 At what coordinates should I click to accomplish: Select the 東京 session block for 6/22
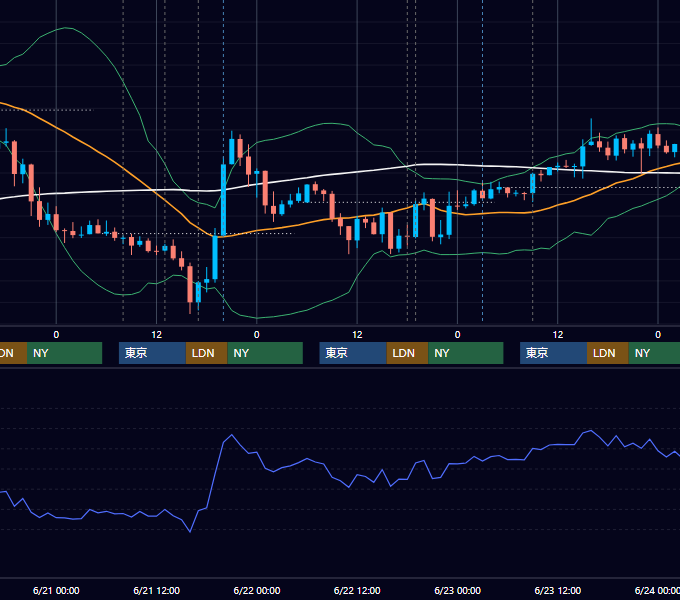pyautogui.click(x=353, y=353)
